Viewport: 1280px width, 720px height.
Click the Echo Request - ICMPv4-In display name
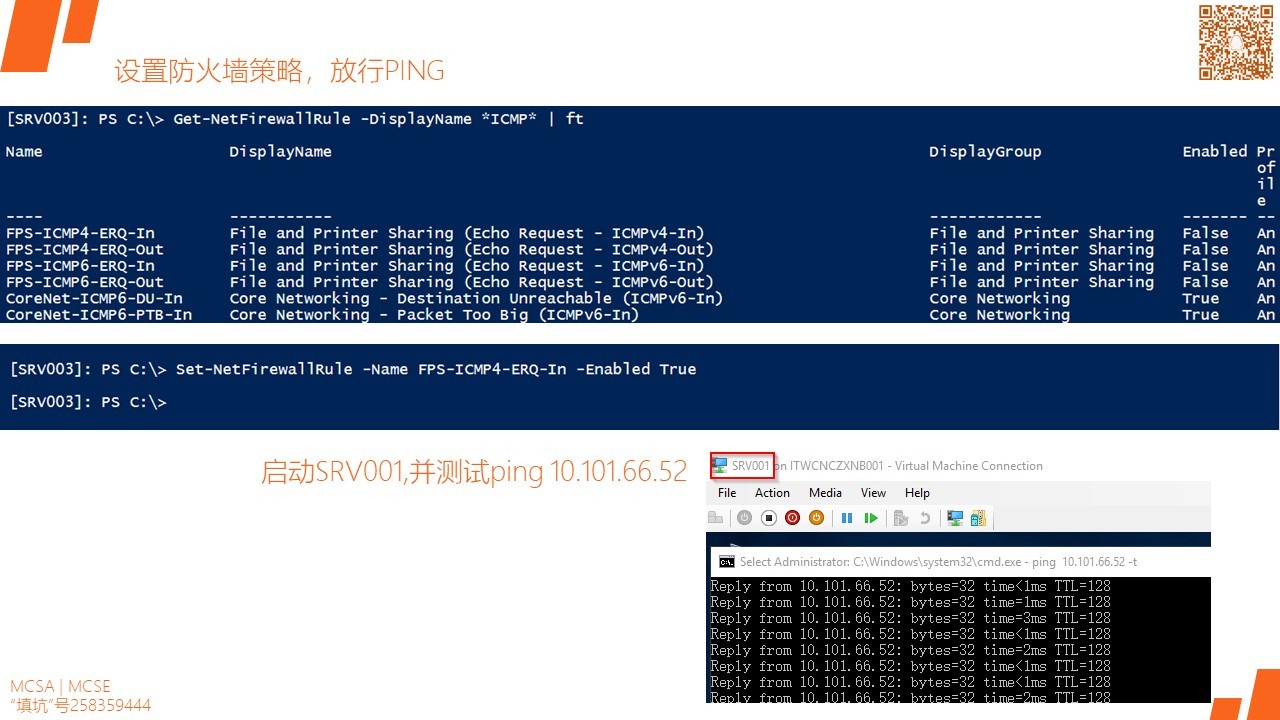click(x=467, y=234)
